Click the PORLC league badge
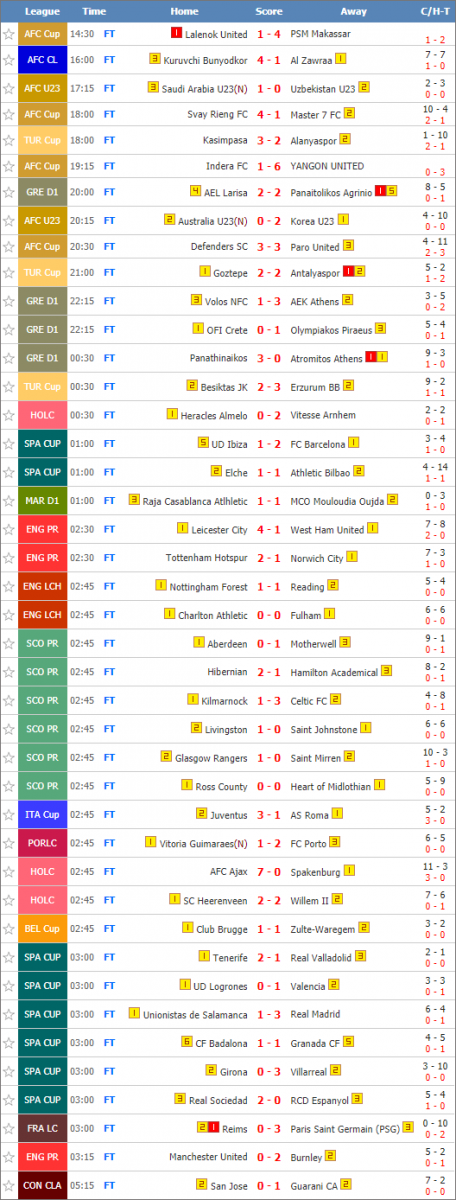Image resolution: width=456 pixels, height=1200 pixels. 43,843
